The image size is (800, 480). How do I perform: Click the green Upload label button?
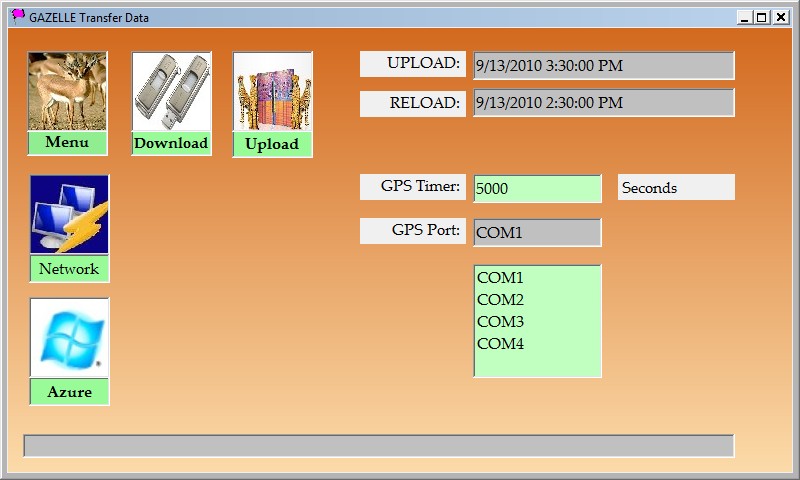pos(272,144)
